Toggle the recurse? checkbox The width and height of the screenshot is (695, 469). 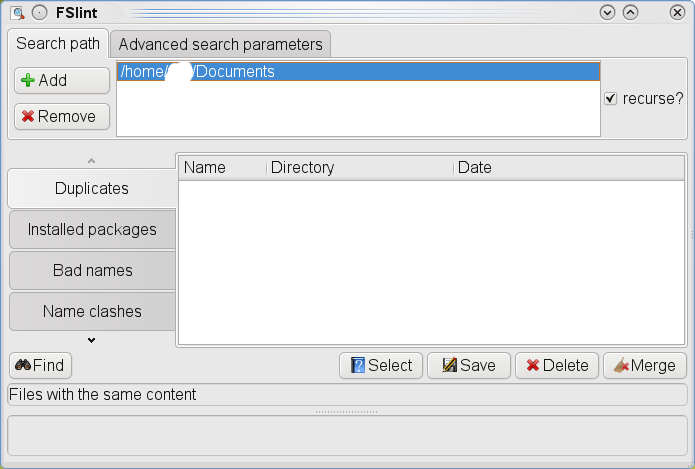click(x=610, y=98)
